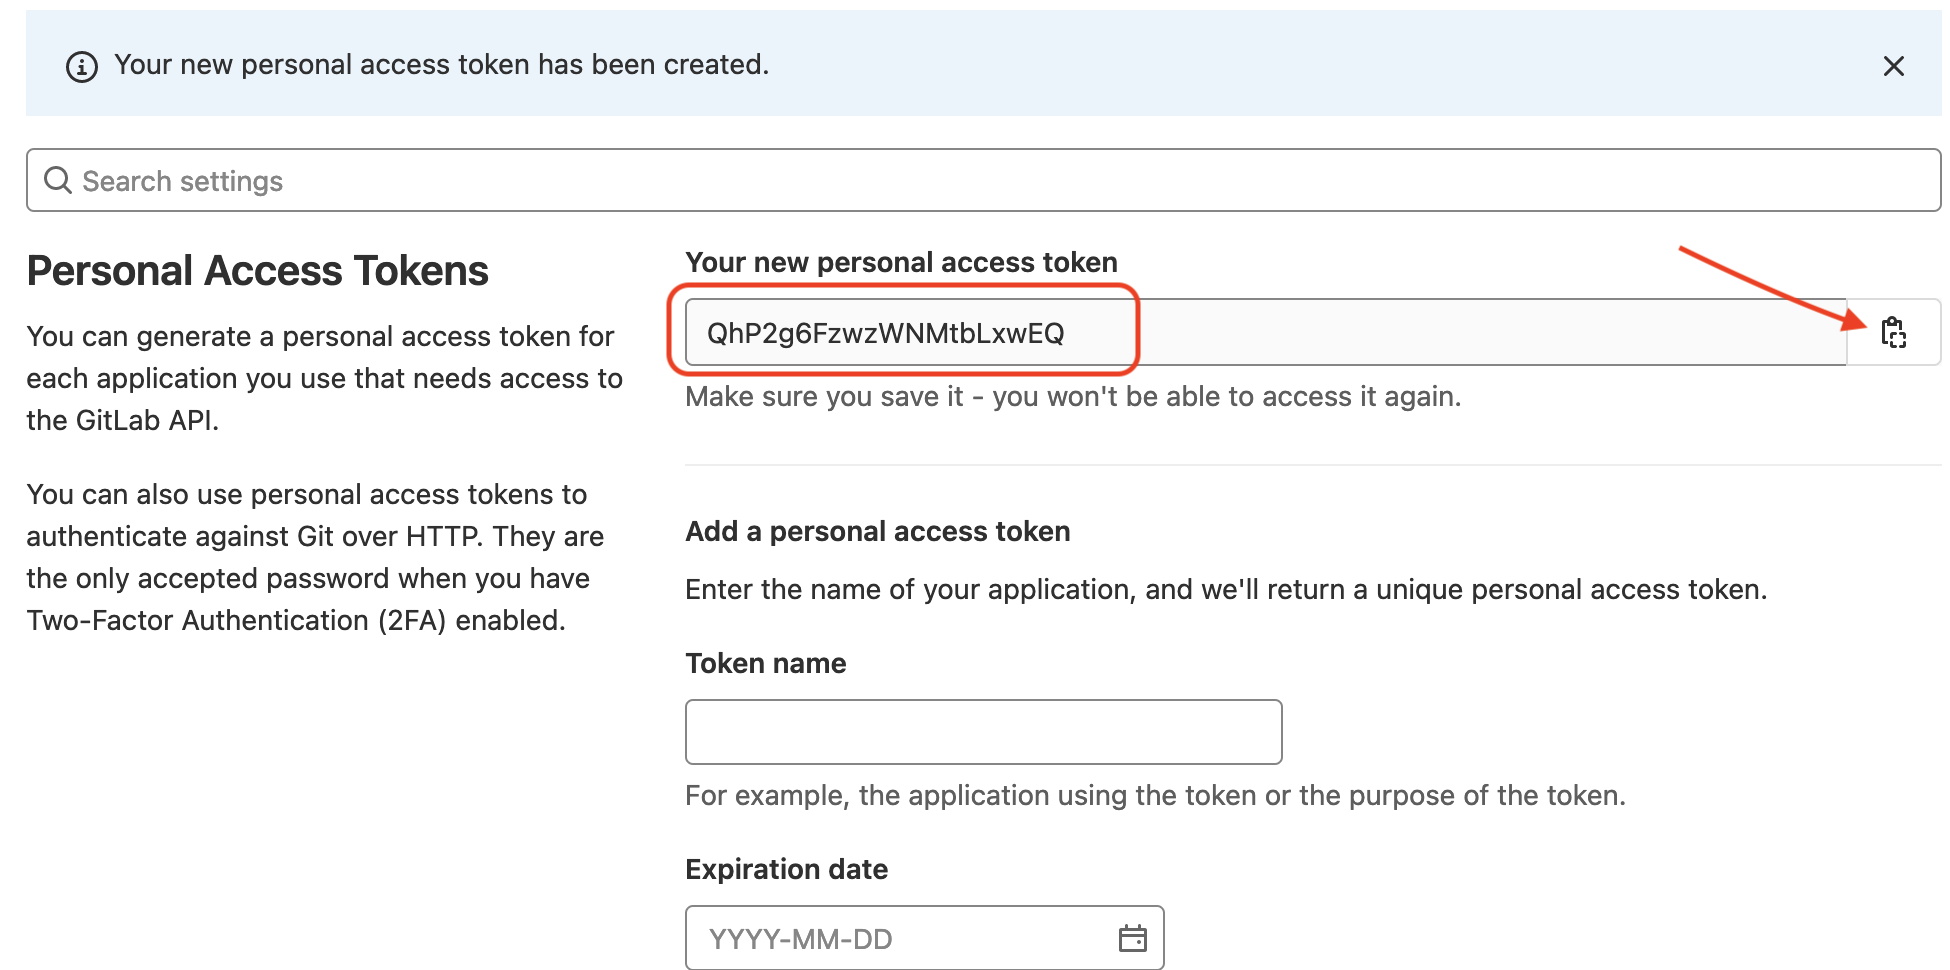Click the 'Add a personal access token' heading
Screen dimensions: 1950x970
[877, 531]
